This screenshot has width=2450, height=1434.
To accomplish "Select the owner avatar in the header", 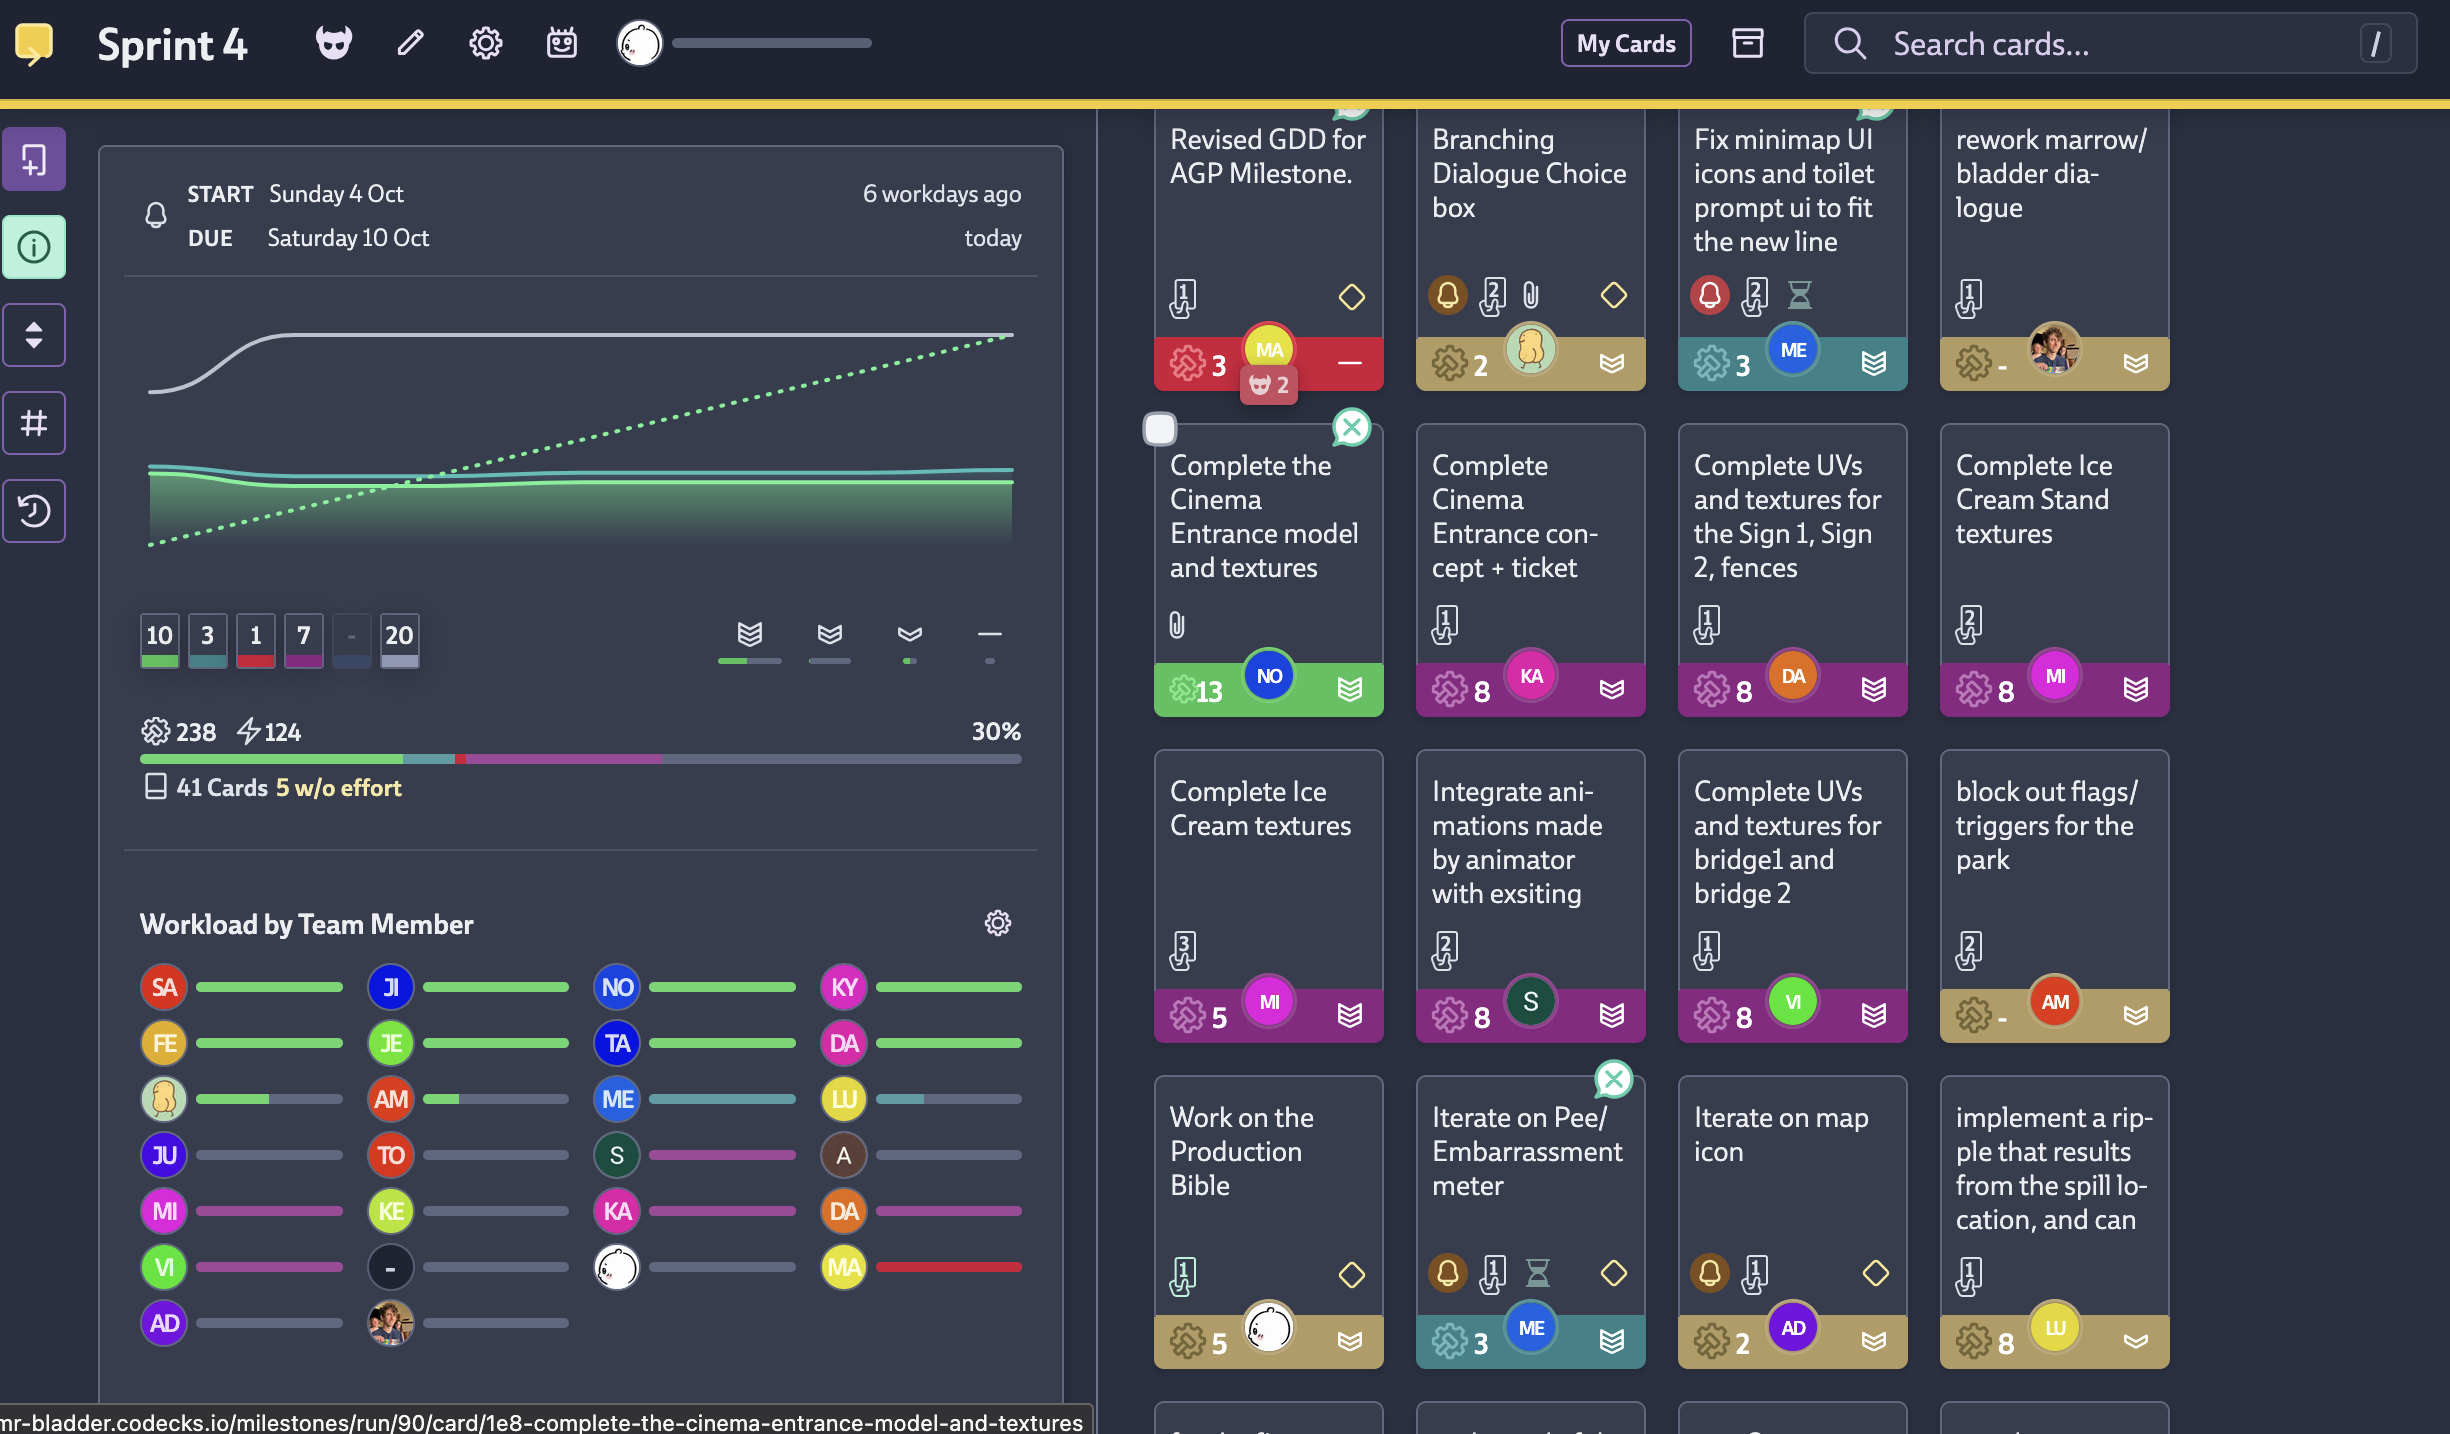I will [640, 43].
